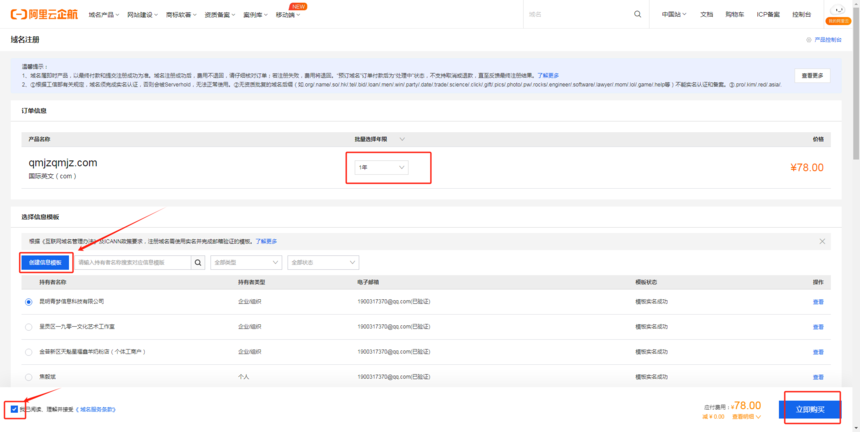Image resolution: width=860 pixels, height=432 pixels.
Task: Open the 购物车 link in top navigation
Action: coord(735,15)
